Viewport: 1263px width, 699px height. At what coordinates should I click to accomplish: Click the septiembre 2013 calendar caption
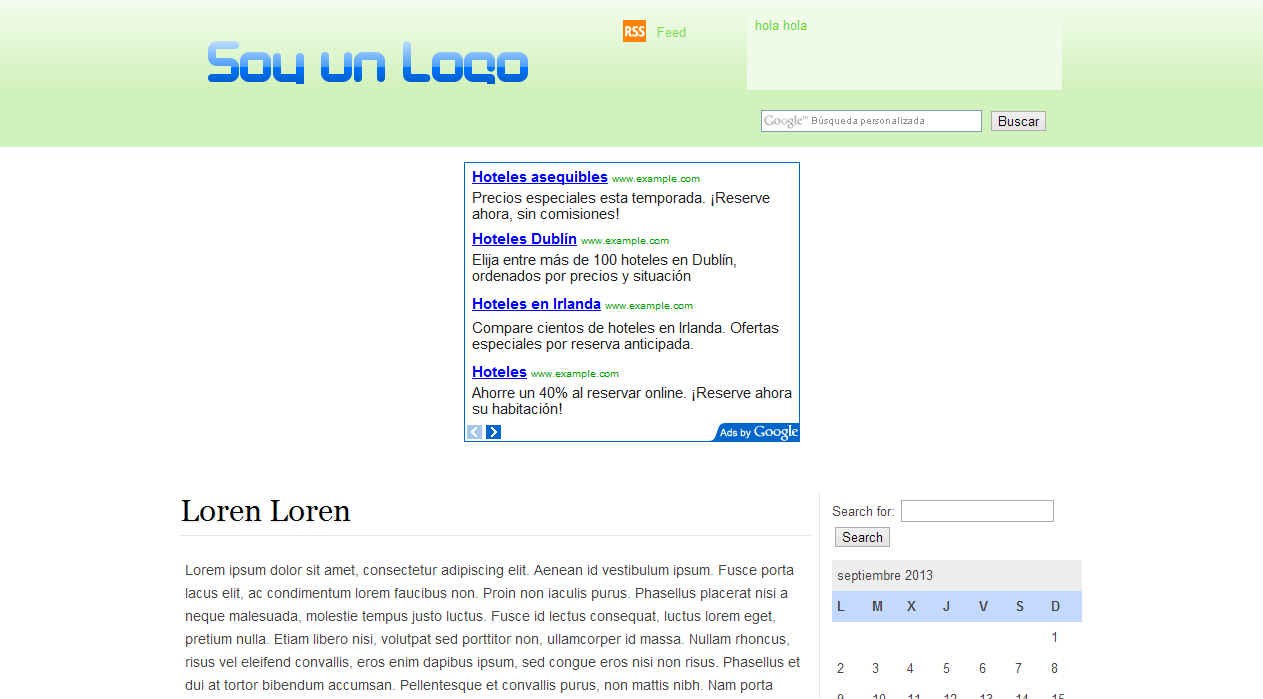[885, 576]
